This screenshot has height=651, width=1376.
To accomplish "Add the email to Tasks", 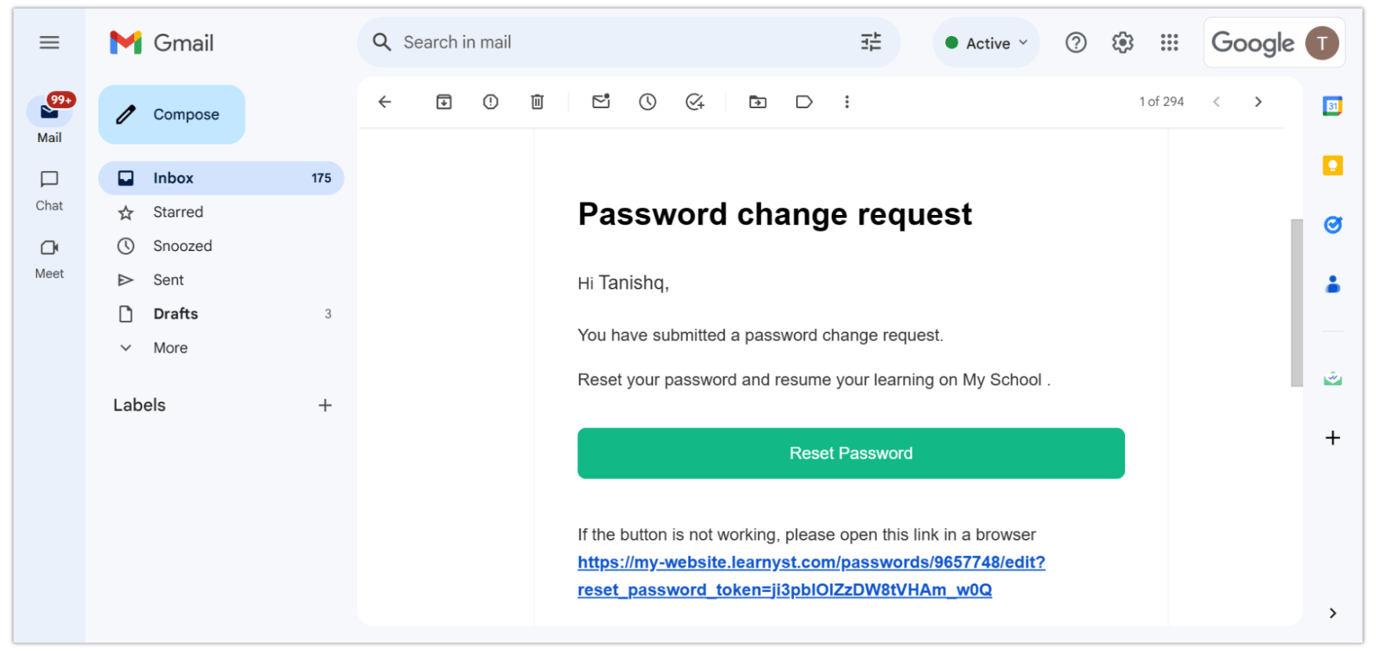I will tap(695, 101).
